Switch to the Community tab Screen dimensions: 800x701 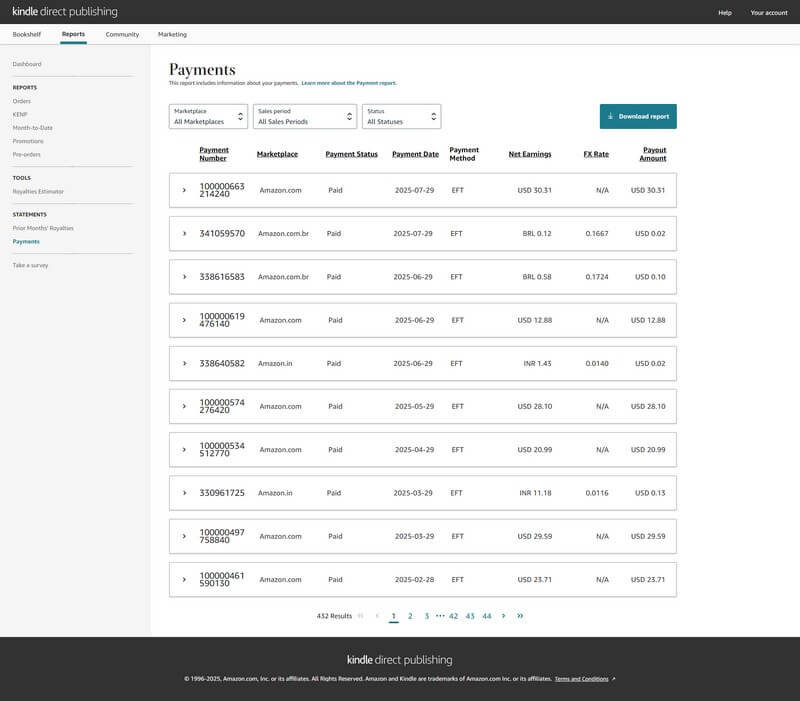click(122, 34)
